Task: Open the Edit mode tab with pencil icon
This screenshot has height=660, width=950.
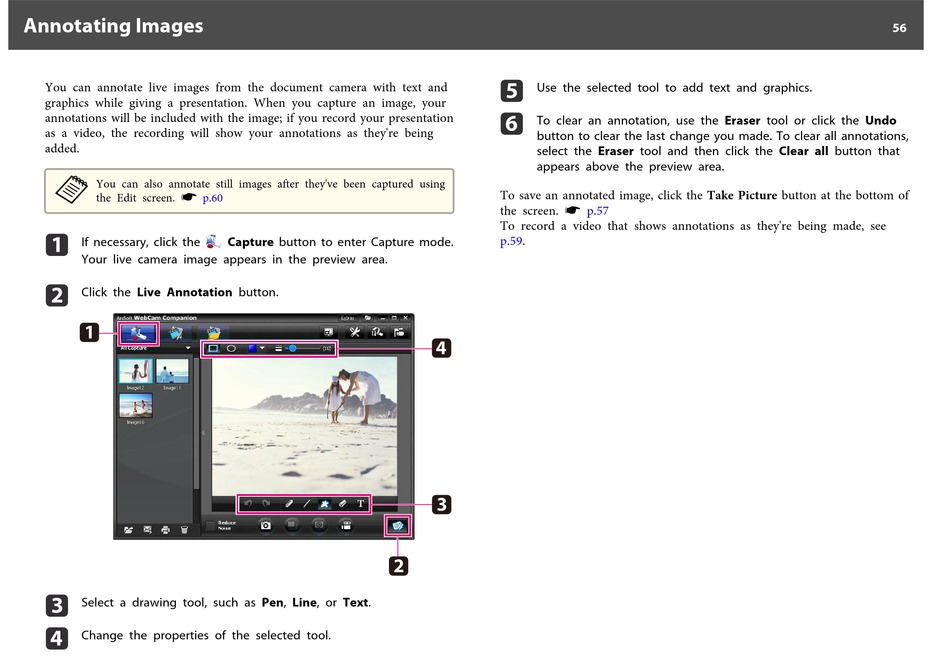Action: tap(176, 333)
